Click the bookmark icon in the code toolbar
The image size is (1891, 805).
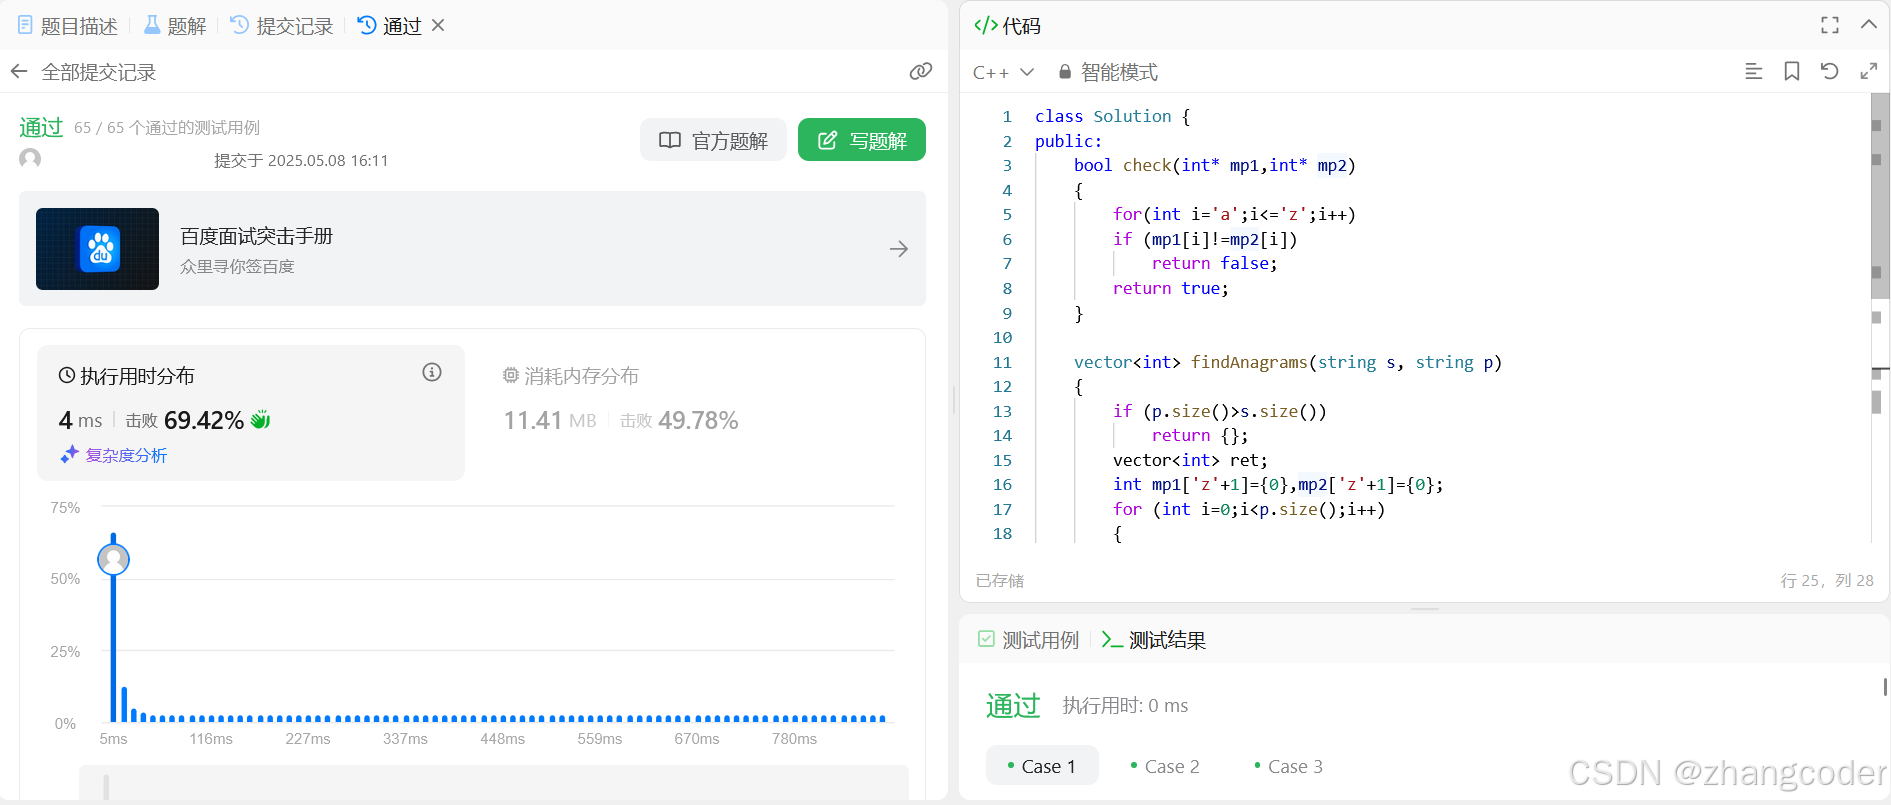pos(1792,71)
